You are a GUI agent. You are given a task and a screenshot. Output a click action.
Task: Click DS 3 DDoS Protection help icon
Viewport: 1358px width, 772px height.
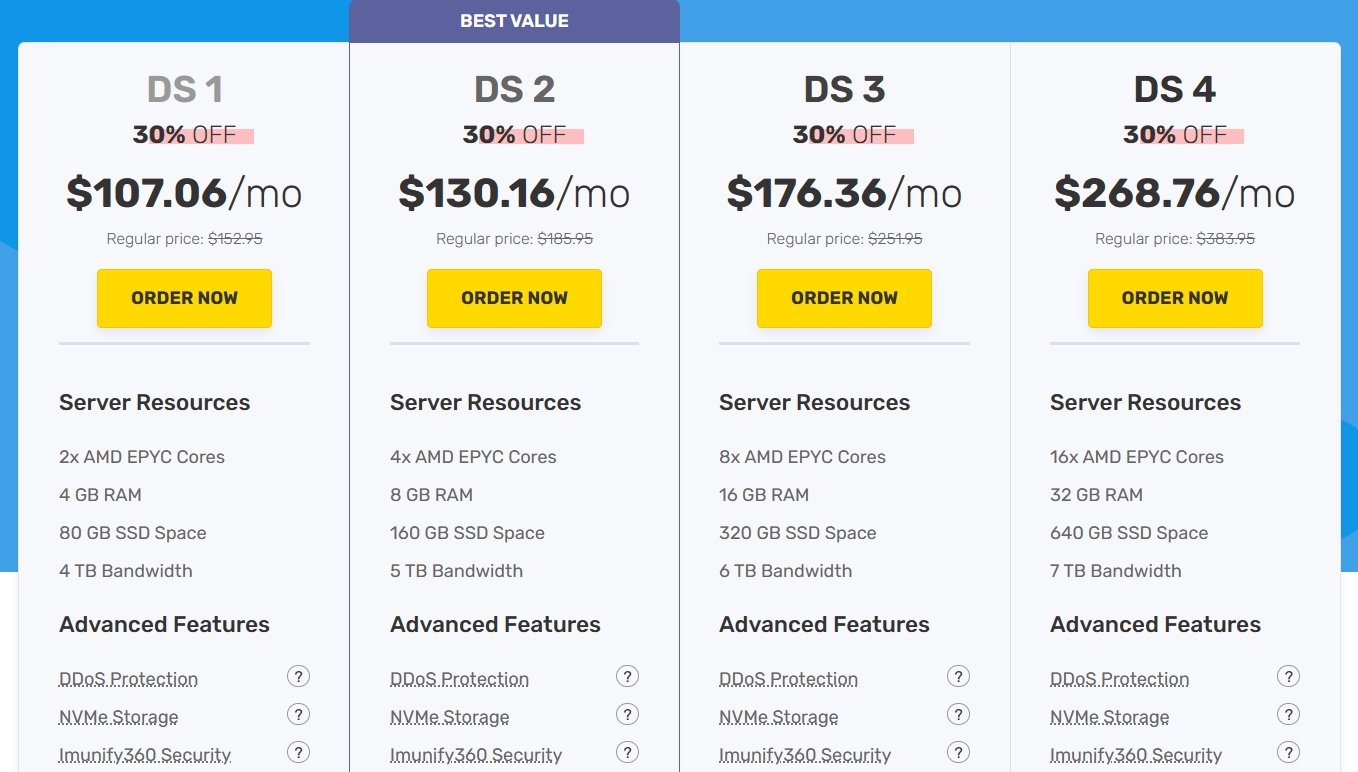(958, 677)
